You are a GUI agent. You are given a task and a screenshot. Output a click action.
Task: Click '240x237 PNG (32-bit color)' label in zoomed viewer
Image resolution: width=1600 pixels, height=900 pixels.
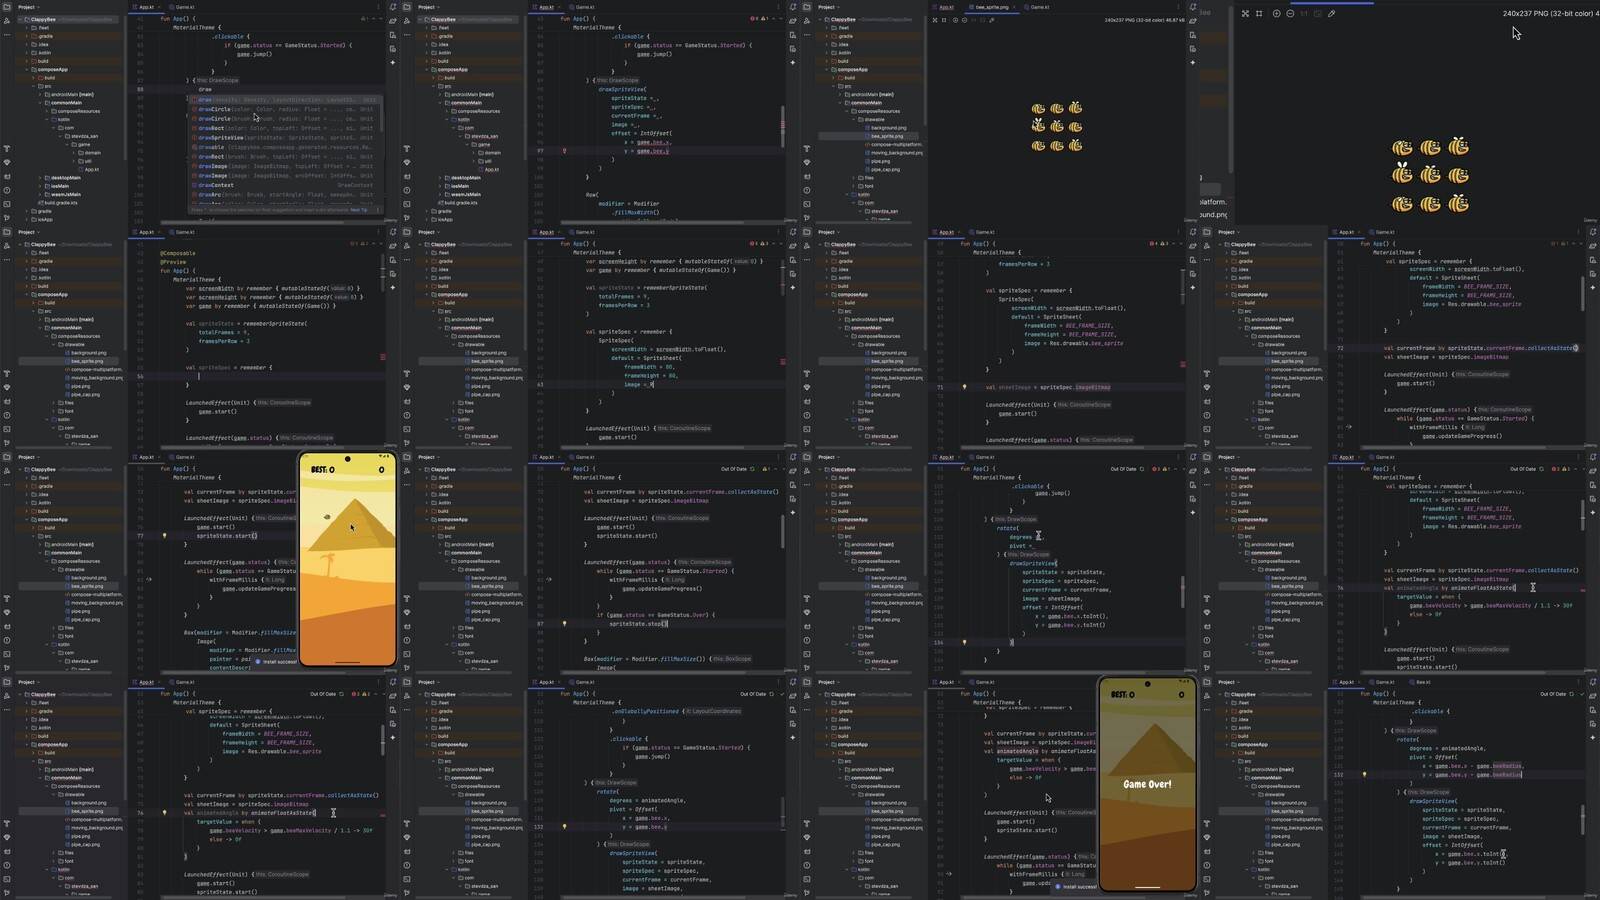[x=1548, y=13]
